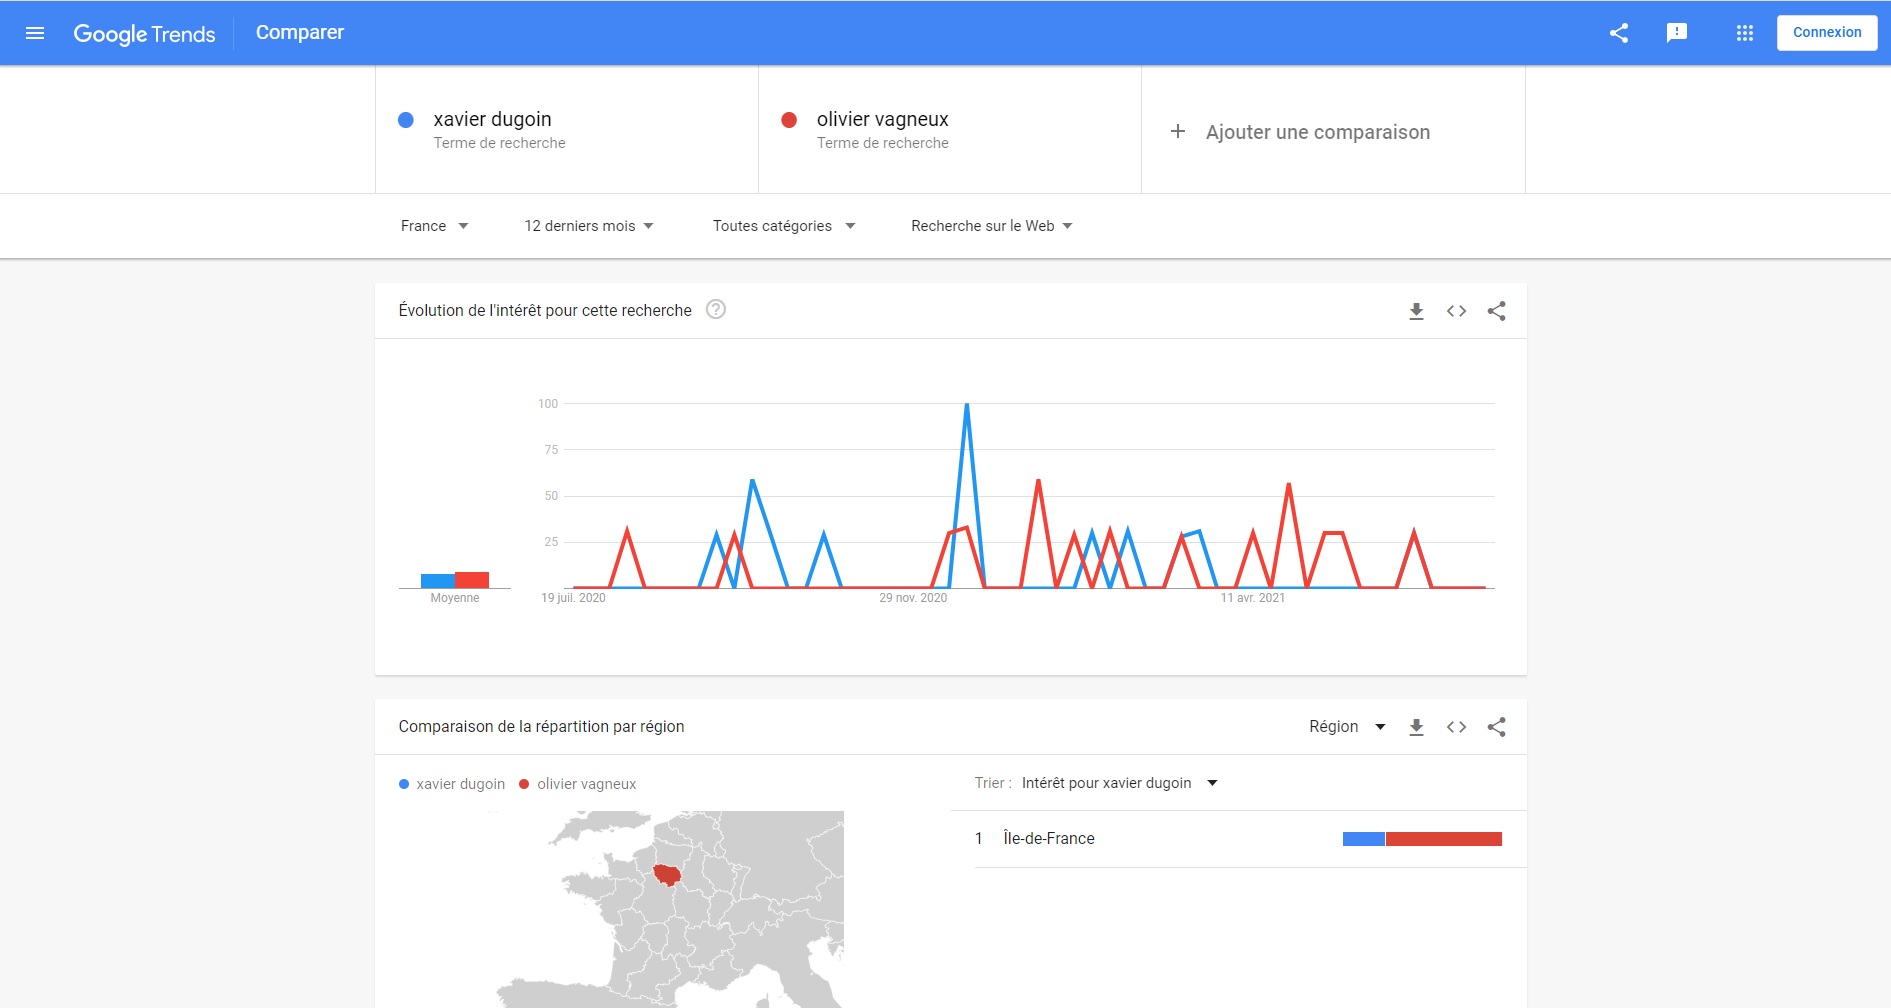Open the Google apps grid
This screenshot has width=1891, height=1008.
click(x=1745, y=33)
